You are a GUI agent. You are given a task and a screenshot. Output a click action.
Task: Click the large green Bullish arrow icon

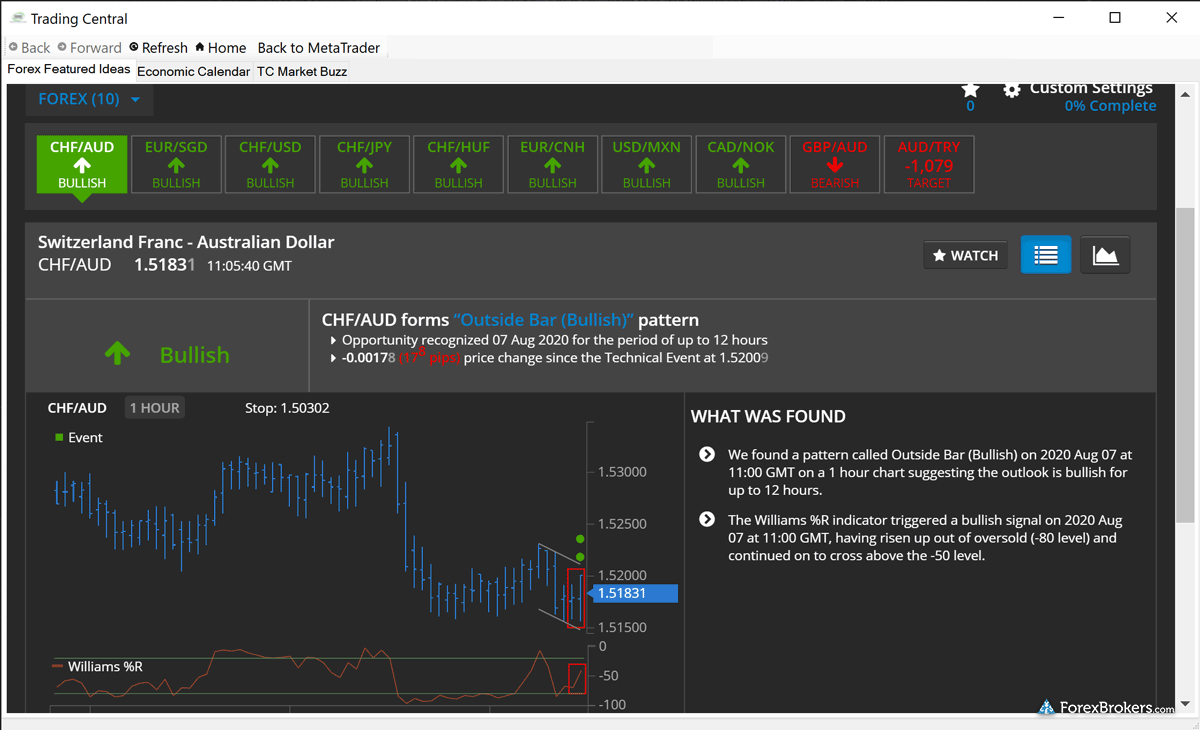pyautogui.click(x=118, y=354)
